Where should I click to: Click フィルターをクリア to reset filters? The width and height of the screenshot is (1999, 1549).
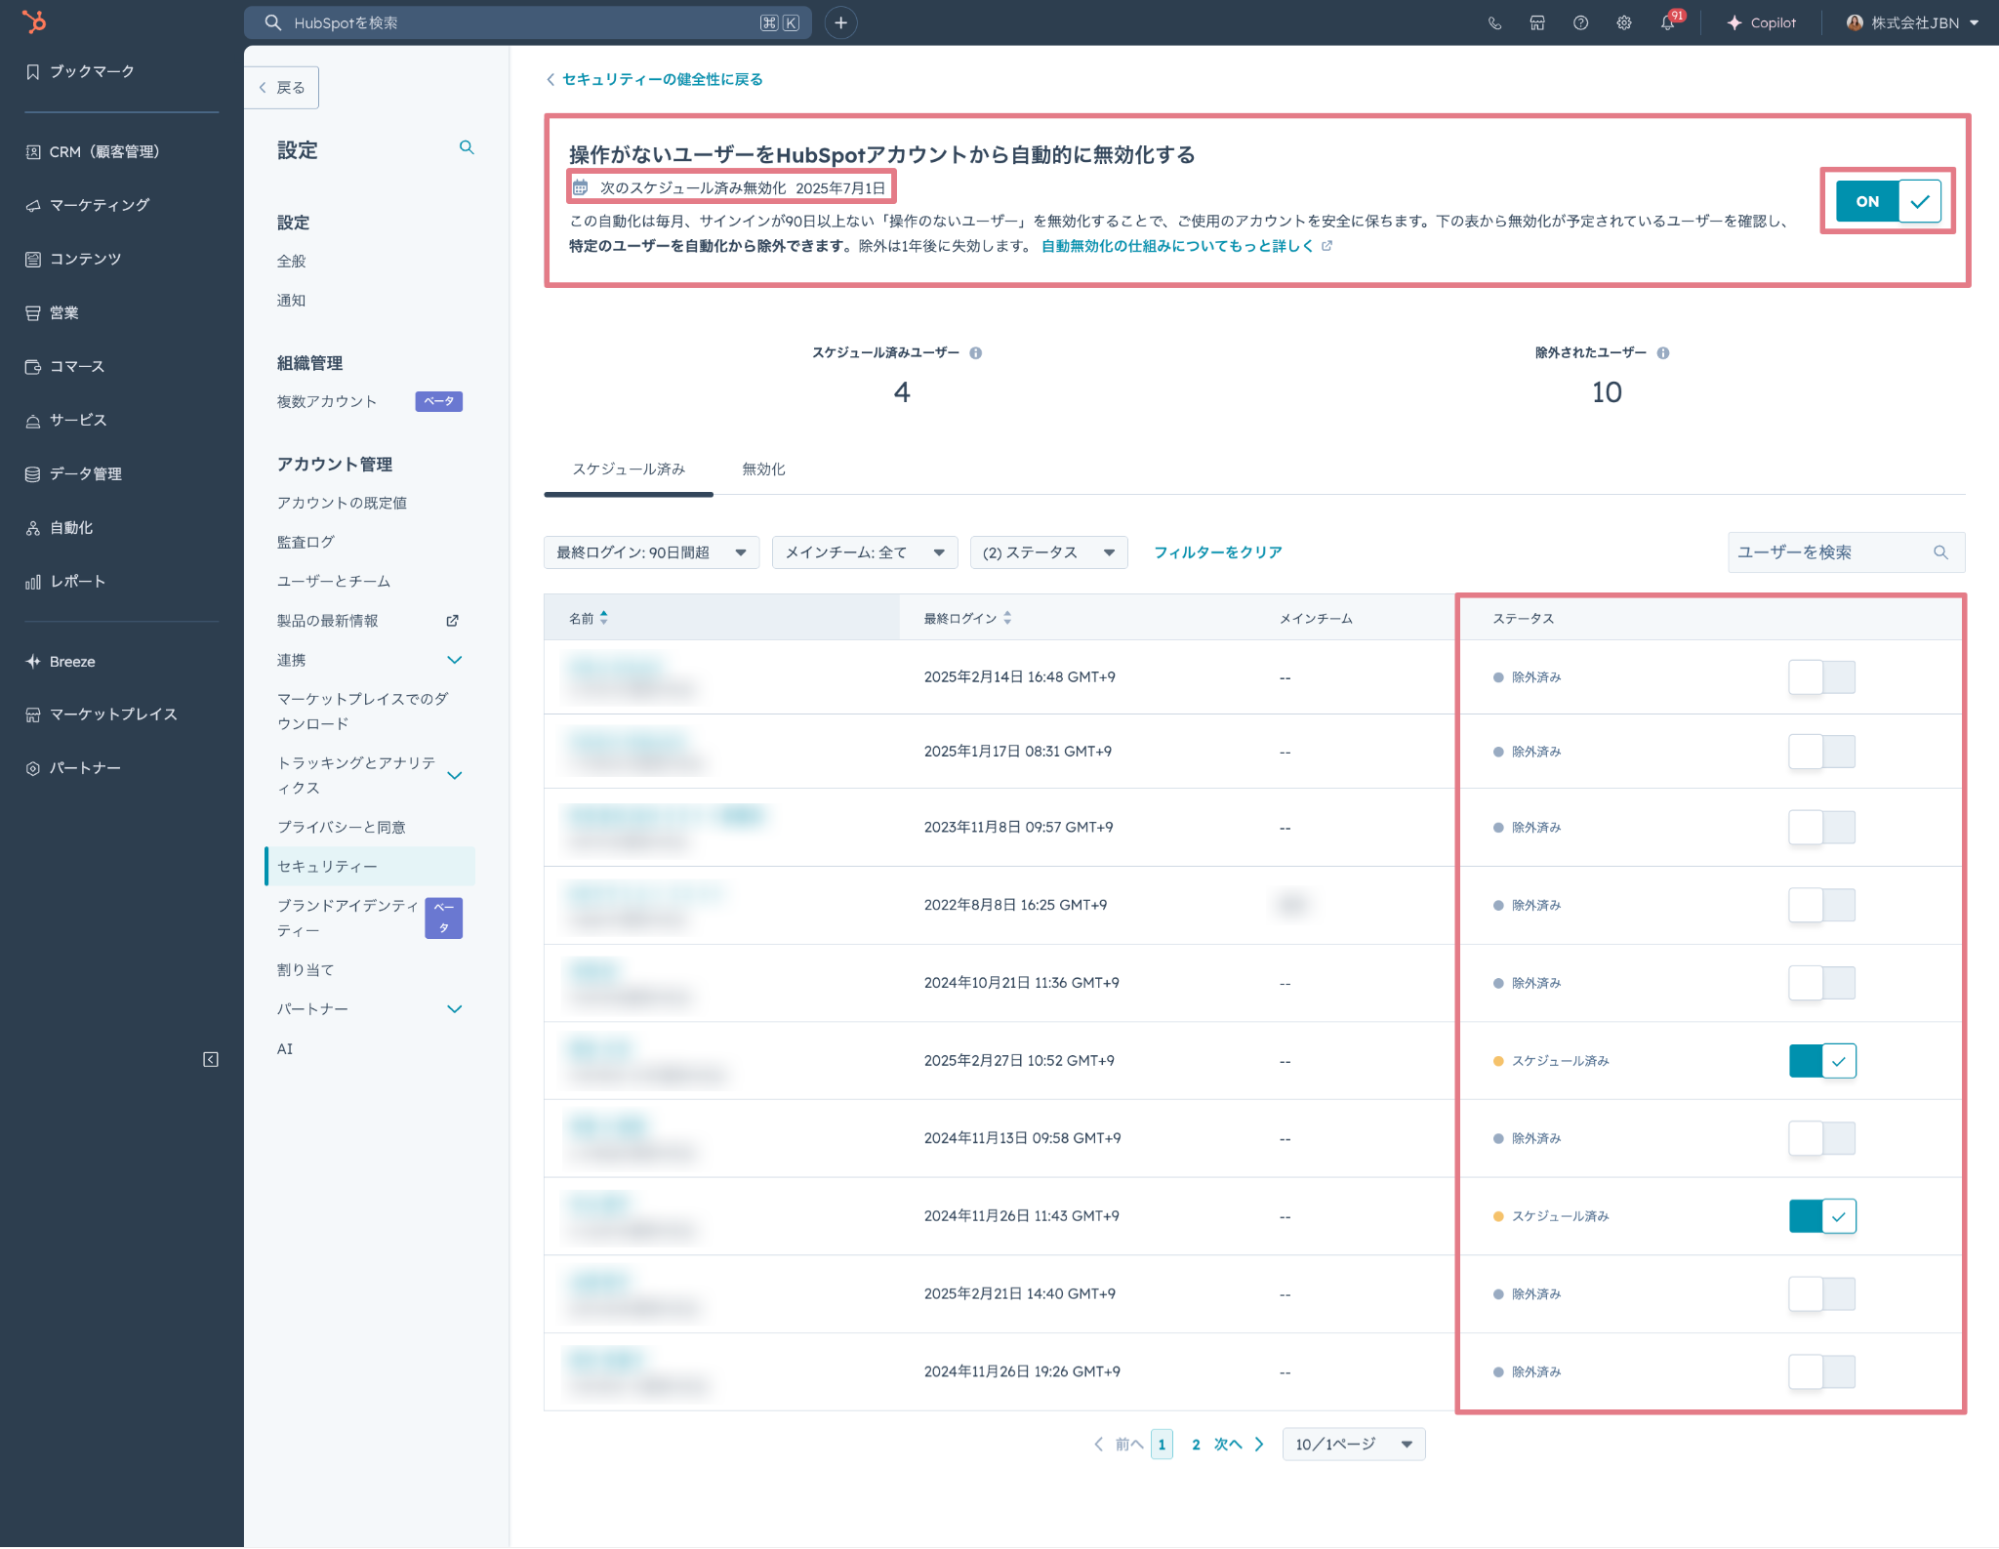coord(1218,552)
